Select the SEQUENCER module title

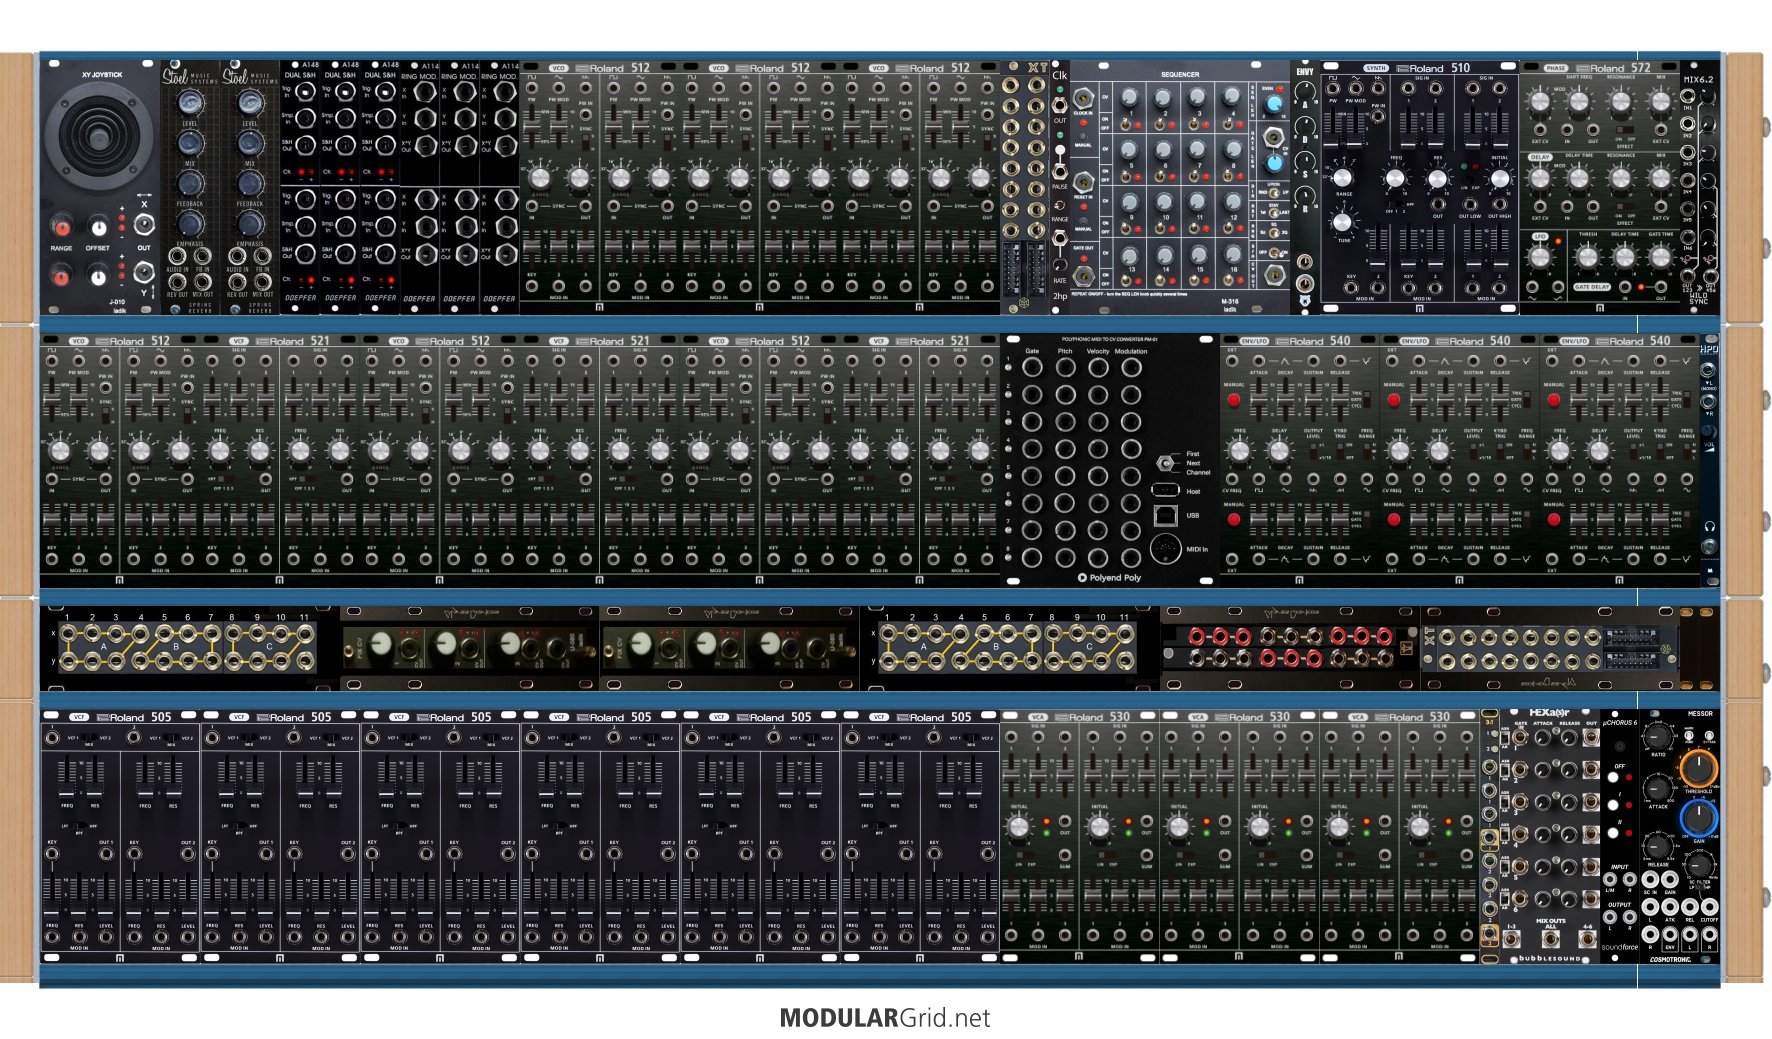point(1180,75)
